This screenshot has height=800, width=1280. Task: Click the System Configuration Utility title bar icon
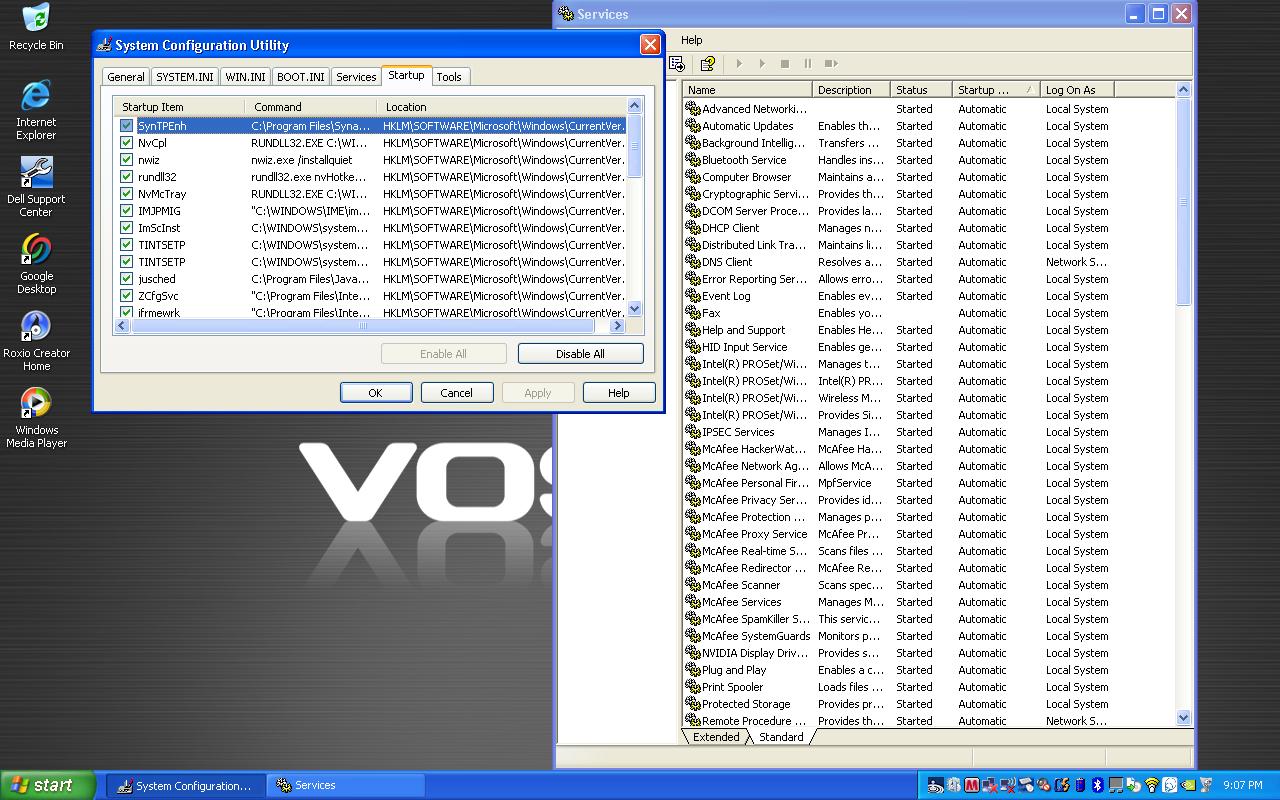(x=105, y=45)
